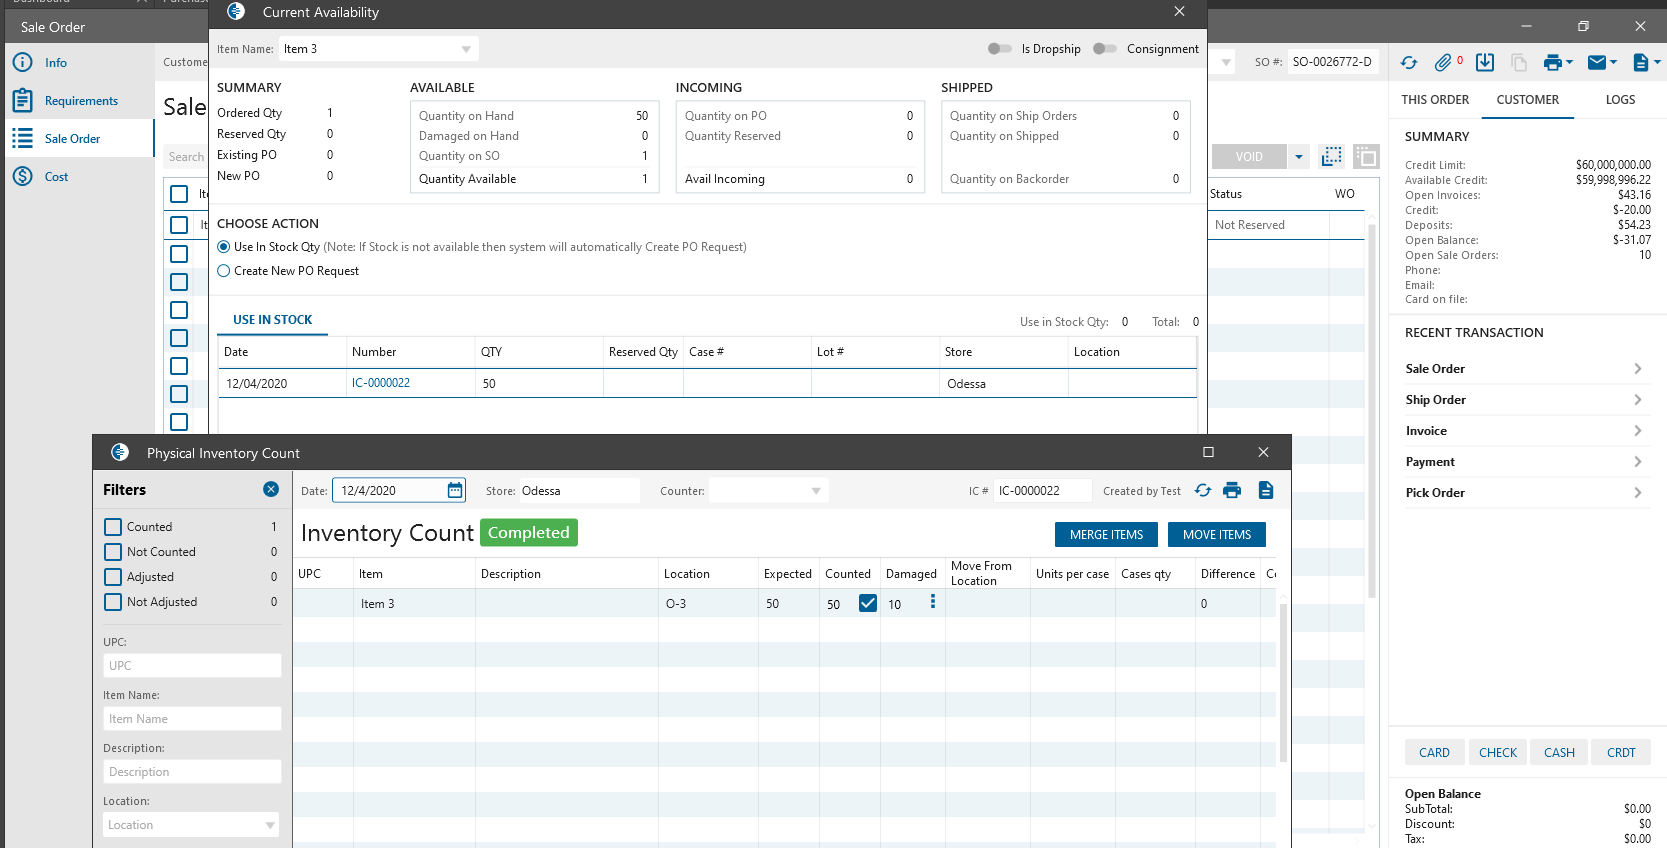Click the import download icon in Sale Order toolbar
The height and width of the screenshot is (848, 1667).
pyautogui.click(x=1485, y=63)
